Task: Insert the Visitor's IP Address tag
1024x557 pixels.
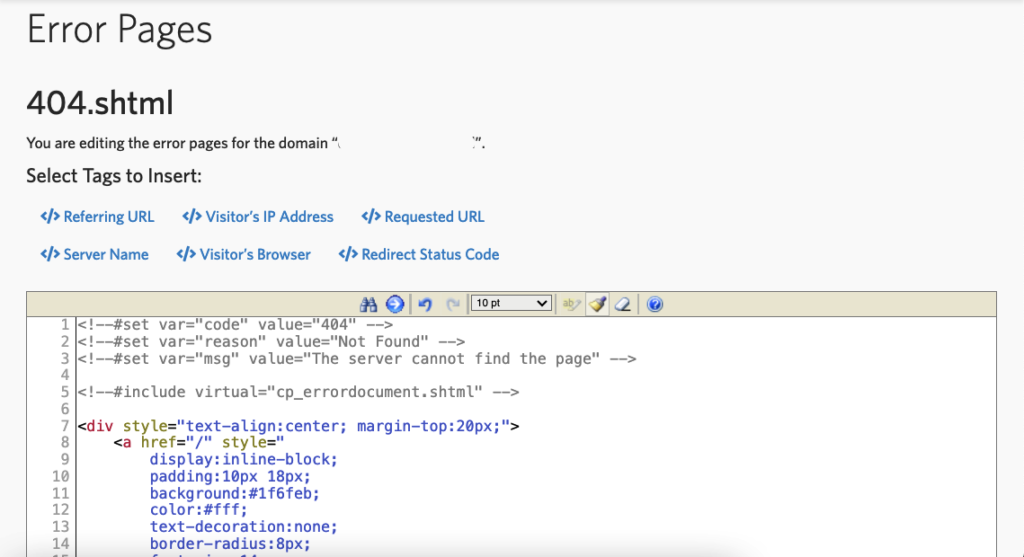Action: click(258, 217)
